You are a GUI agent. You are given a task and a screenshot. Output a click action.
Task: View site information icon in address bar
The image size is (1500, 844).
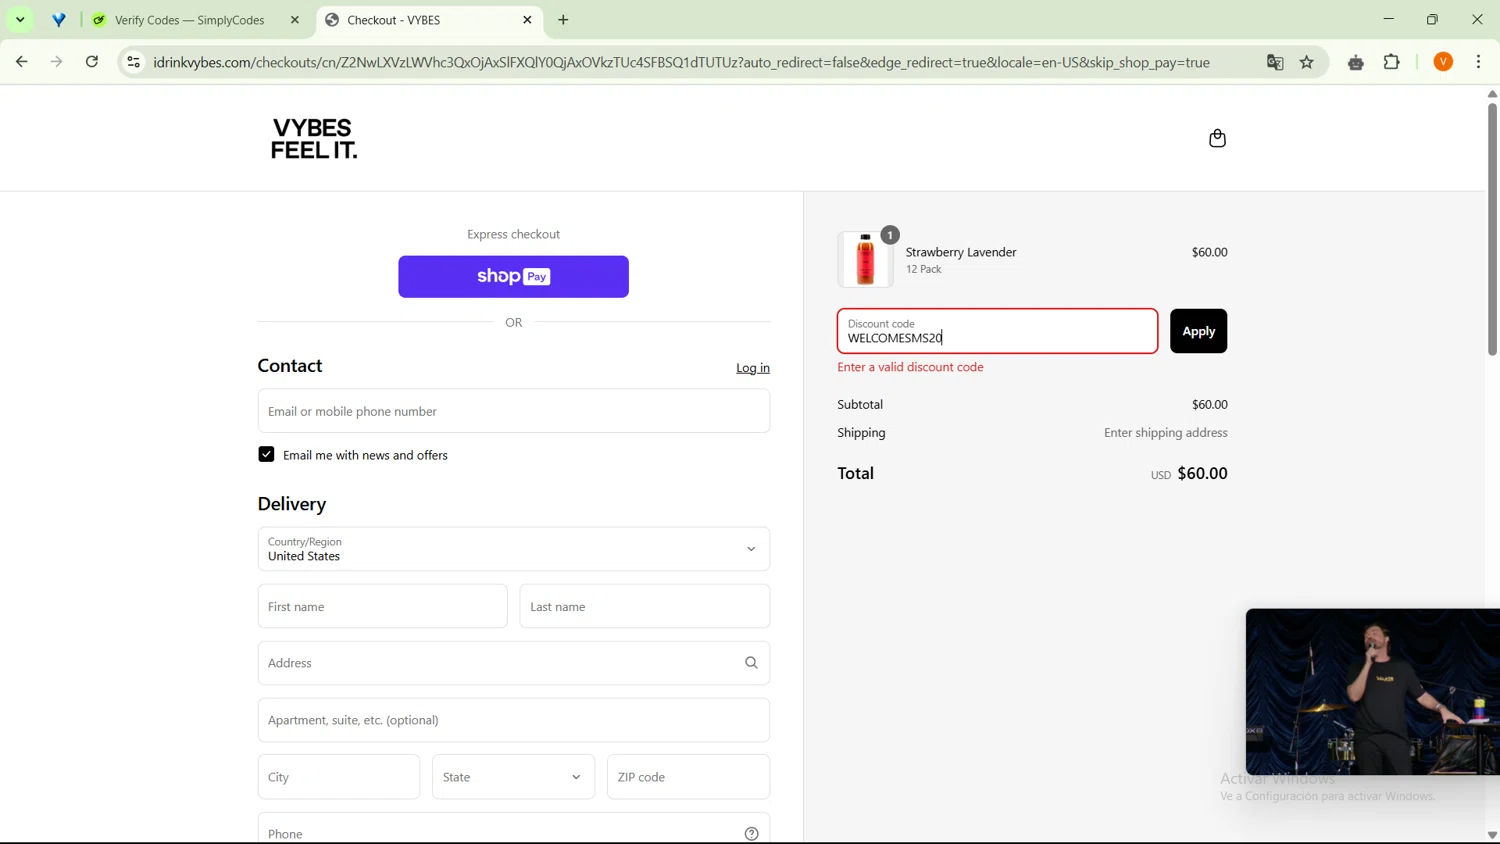pyautogui.click(x=133, y=62)
